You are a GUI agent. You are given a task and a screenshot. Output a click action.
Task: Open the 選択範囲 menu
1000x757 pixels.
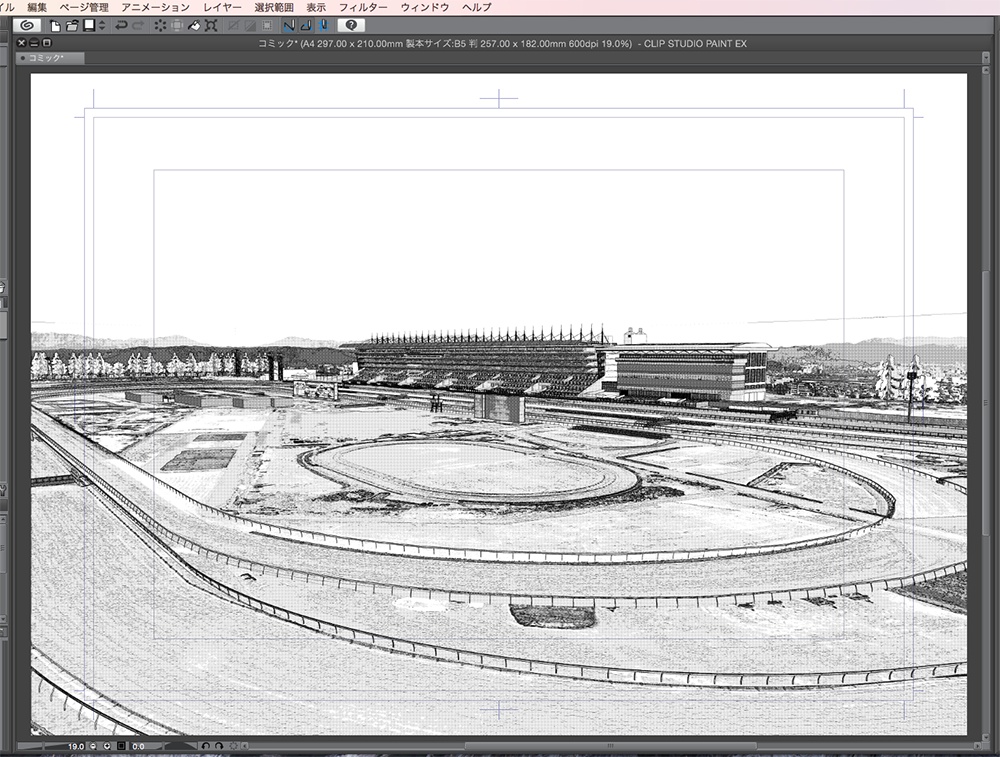point(274,7)
